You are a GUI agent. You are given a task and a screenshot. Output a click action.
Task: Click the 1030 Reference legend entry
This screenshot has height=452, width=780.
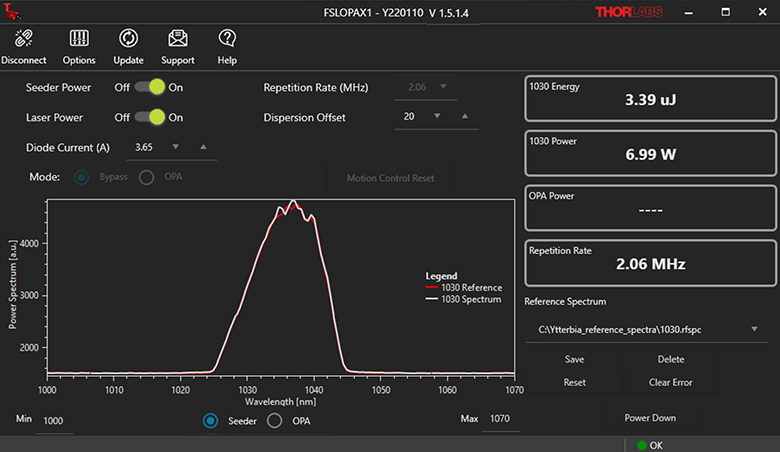[x=464, y=287]
